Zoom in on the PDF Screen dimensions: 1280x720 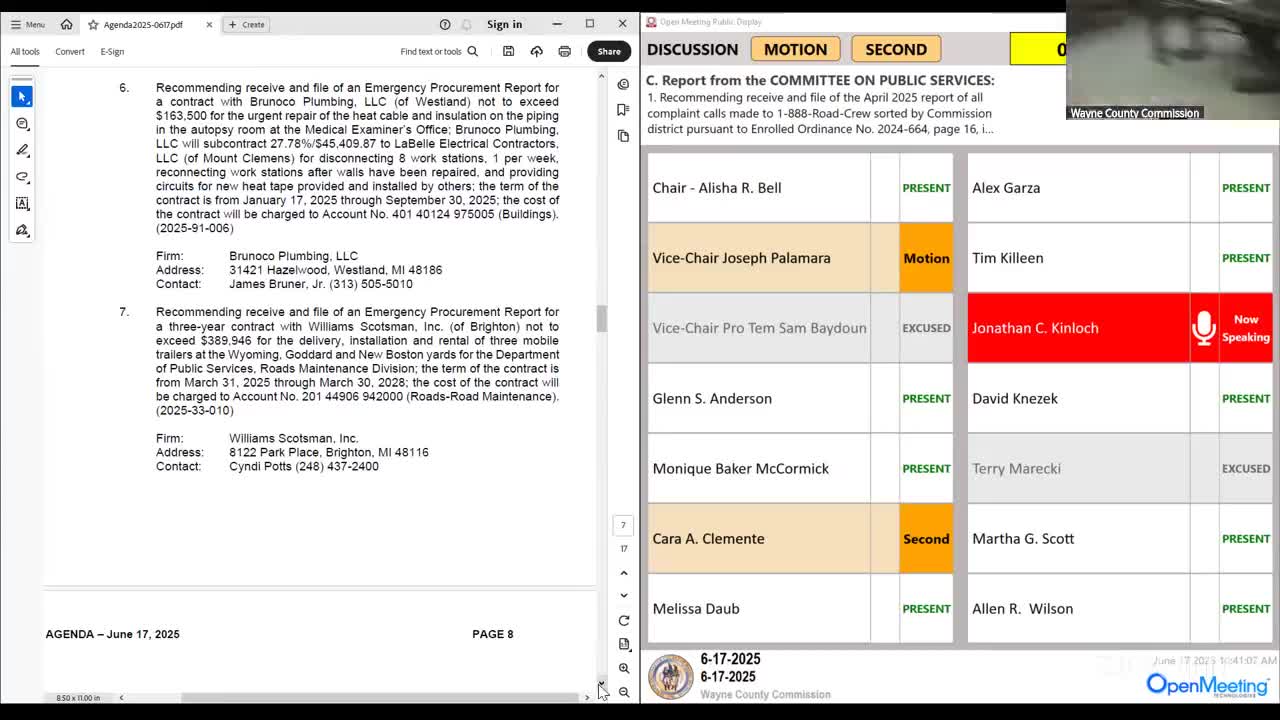(x=624, y=668)
